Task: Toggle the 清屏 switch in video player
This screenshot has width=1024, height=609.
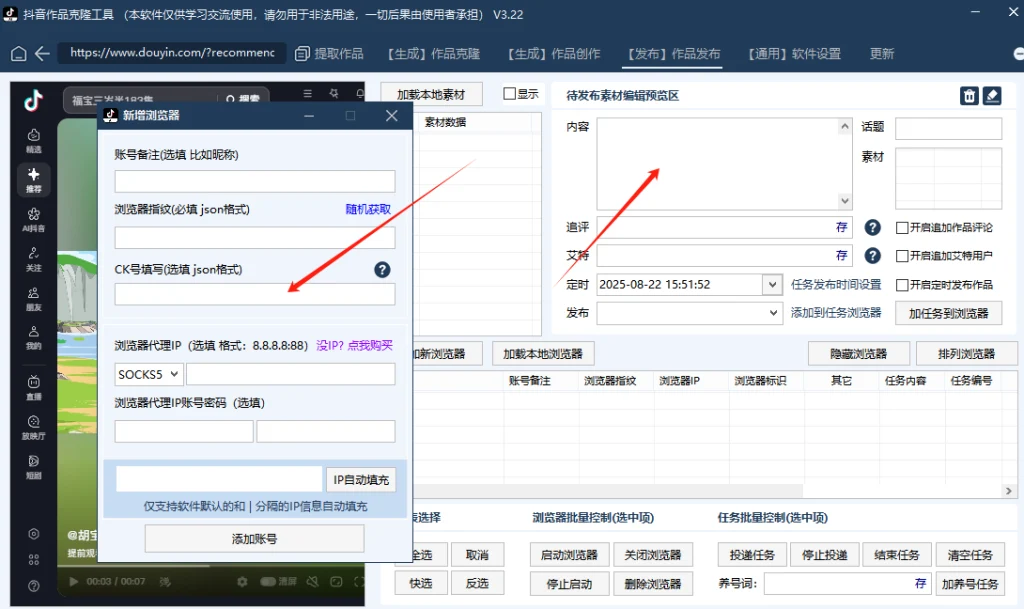Action: click(x=268, y=582)
